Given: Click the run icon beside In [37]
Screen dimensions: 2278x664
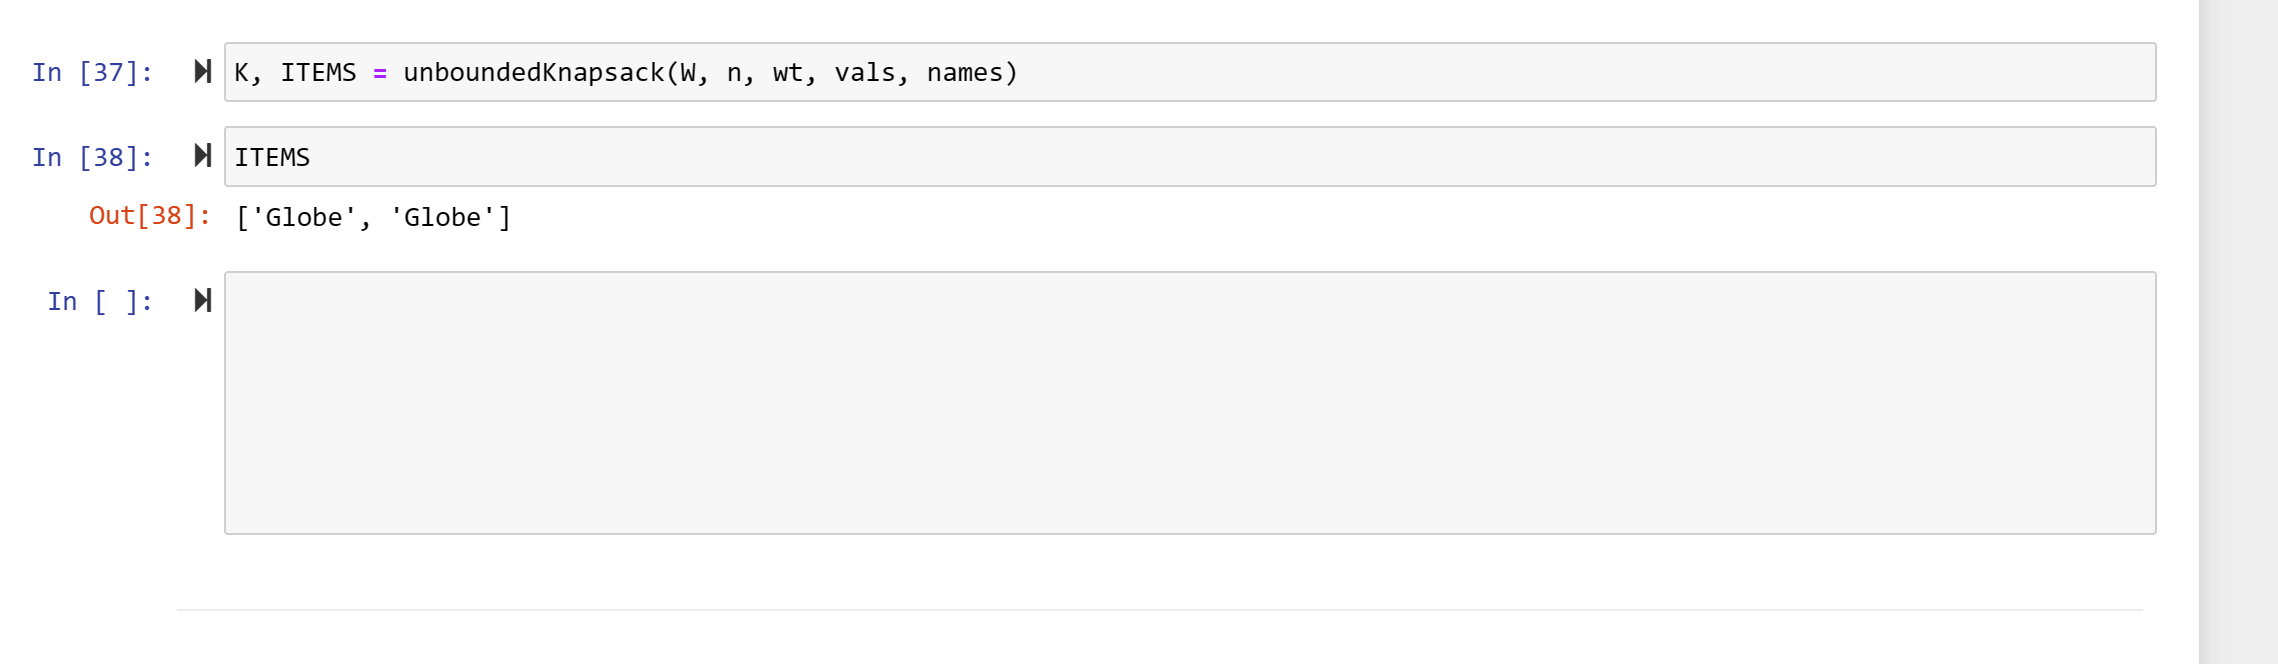Looking at the screenshot, I should [x=203, y=71].
